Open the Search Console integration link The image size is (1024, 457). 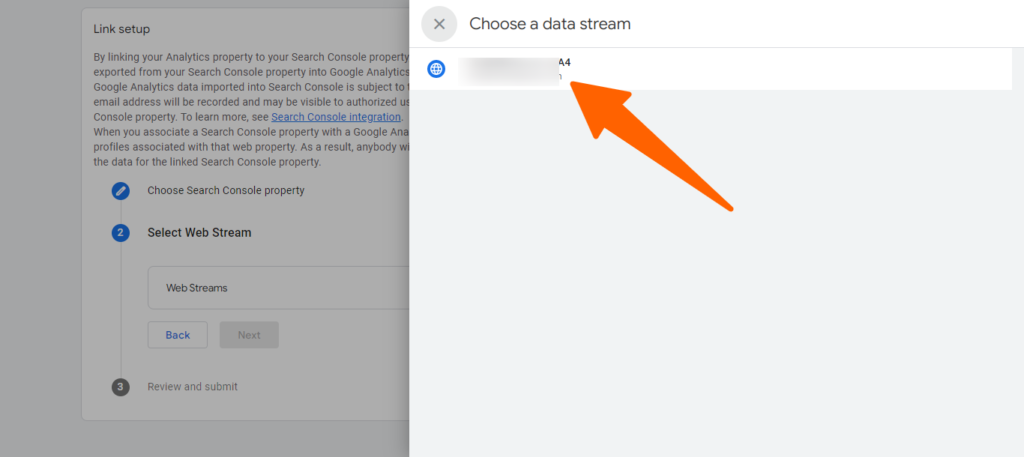click(336, 117)
